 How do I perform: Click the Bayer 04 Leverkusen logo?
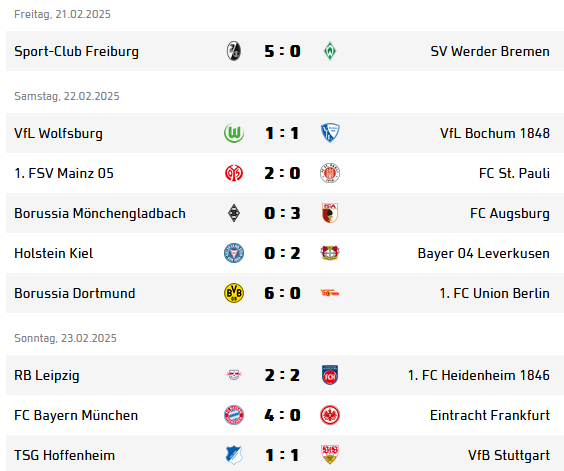[x=330, y=253]
